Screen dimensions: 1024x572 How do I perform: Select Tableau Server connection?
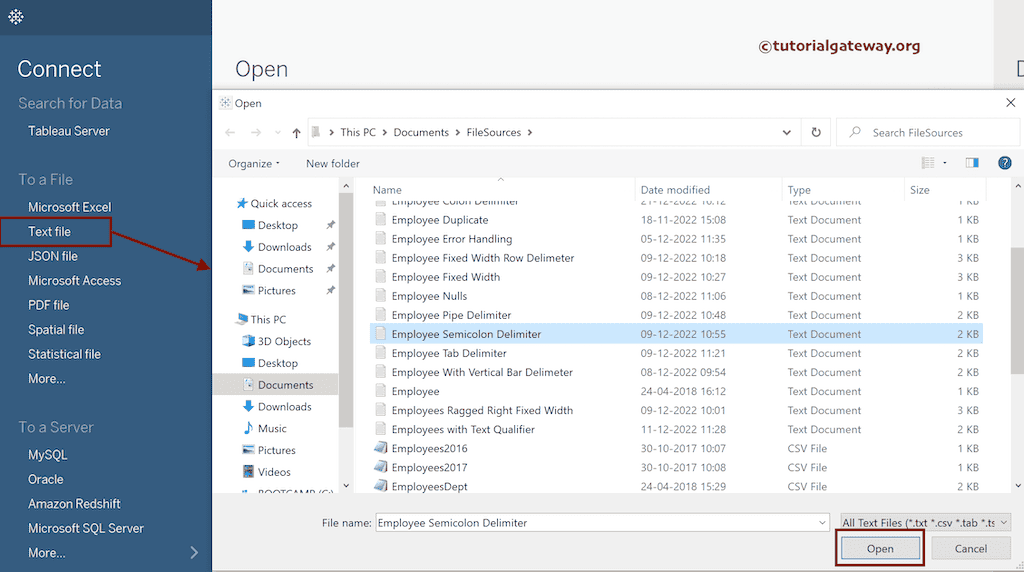[x=69, y=131]
